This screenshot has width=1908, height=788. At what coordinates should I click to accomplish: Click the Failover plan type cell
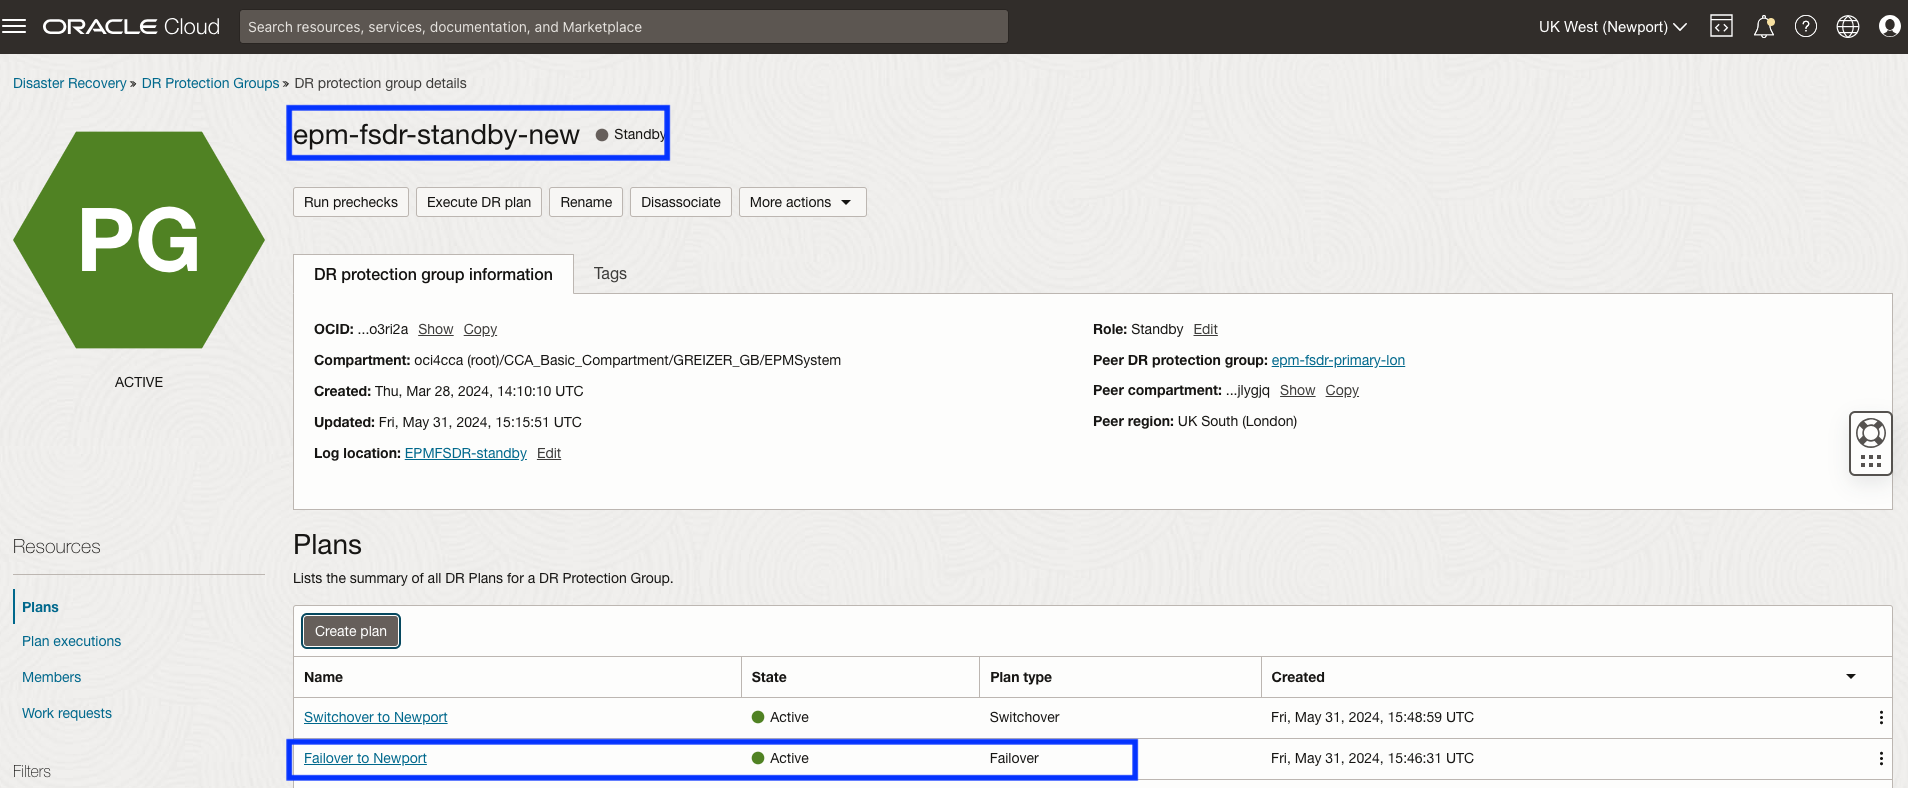[1014, 758]
